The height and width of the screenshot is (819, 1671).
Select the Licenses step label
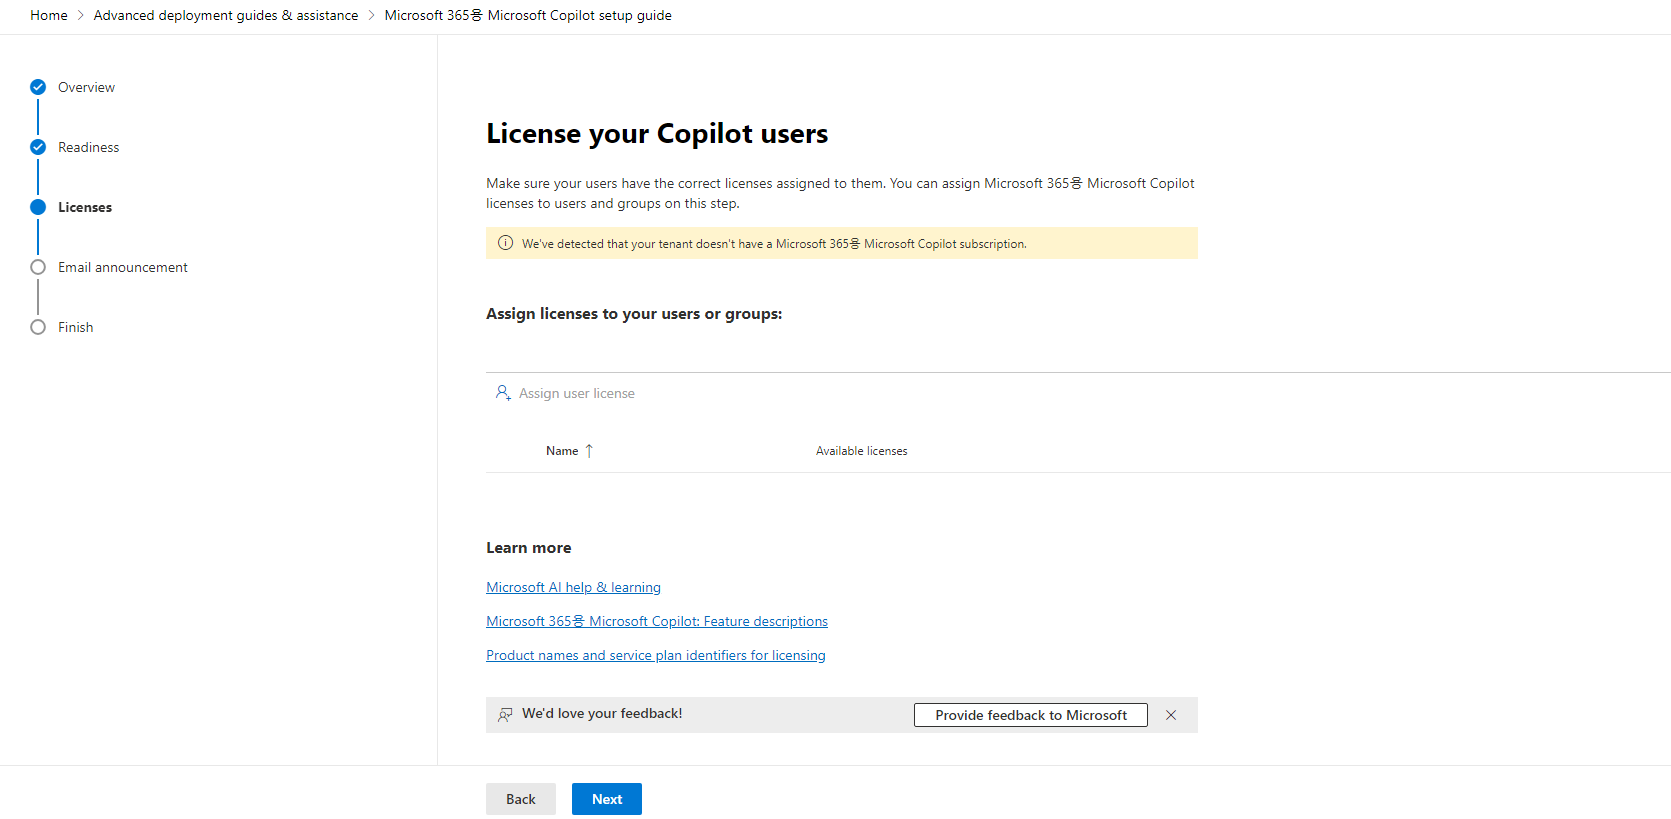click(x=85, y=207)
